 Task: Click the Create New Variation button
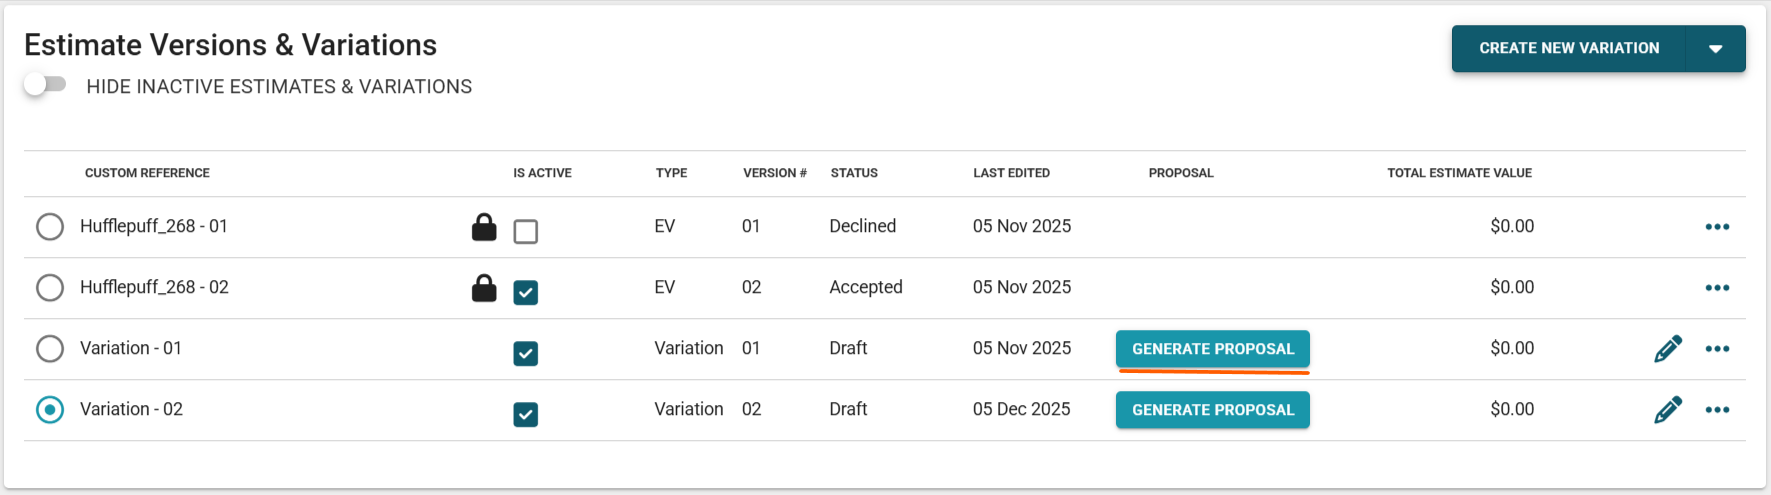tap(1568, 49)
